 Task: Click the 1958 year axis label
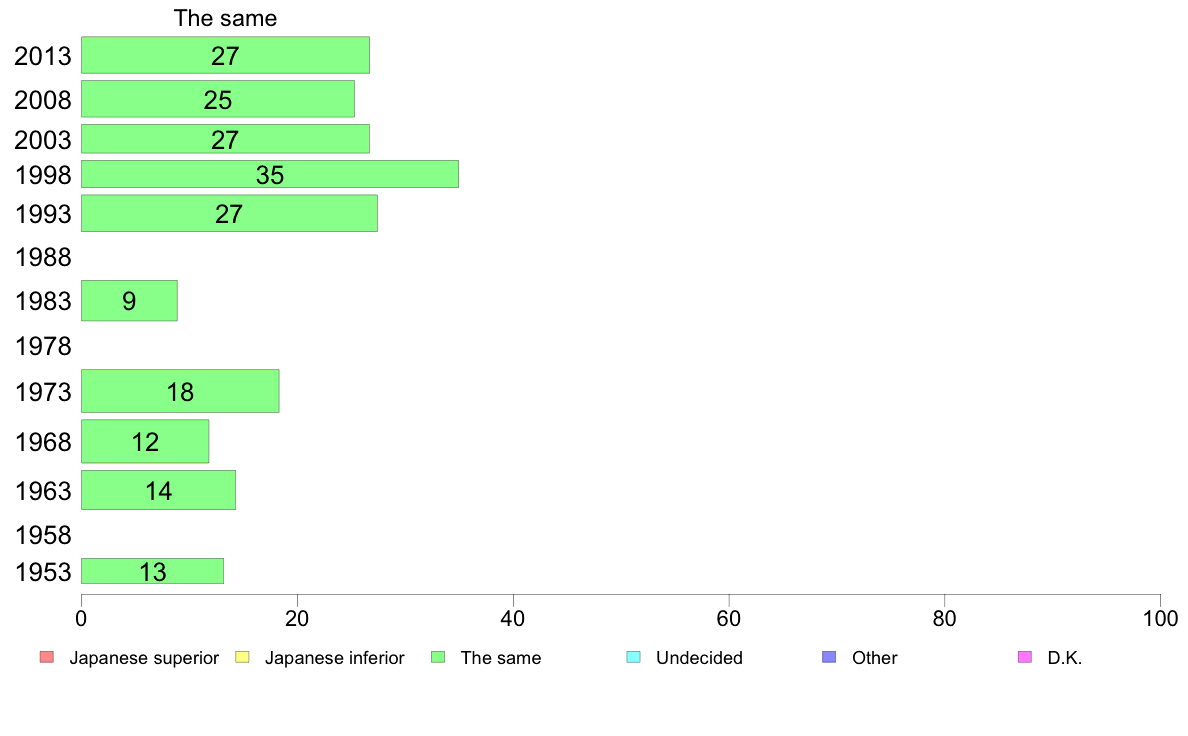click(43, 536)
